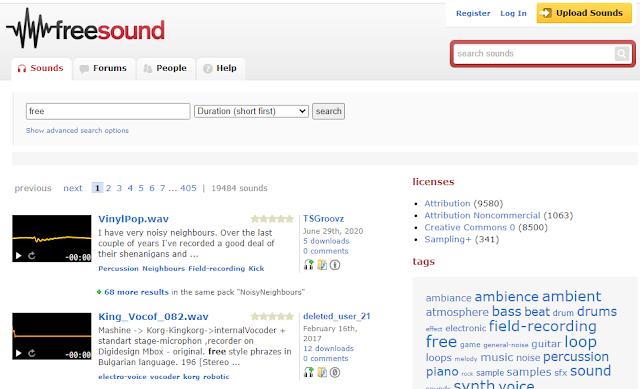This screenshot has width=640, height=389.
Task: Play the VinylPop.wav sound
Action: coord(18,256)
